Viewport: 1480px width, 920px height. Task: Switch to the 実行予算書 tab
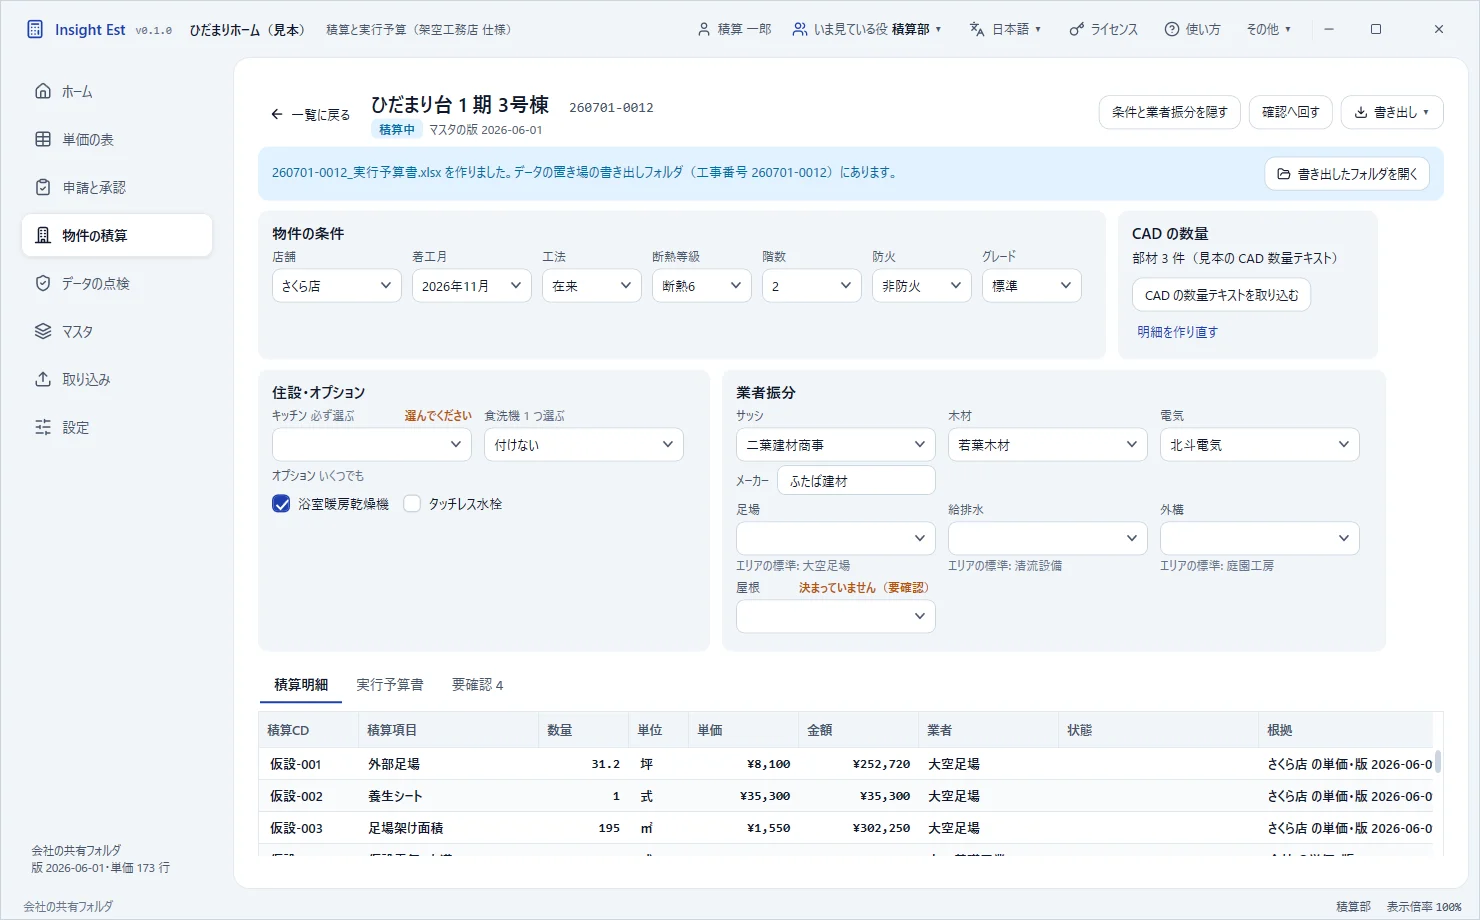click(390, 685)
